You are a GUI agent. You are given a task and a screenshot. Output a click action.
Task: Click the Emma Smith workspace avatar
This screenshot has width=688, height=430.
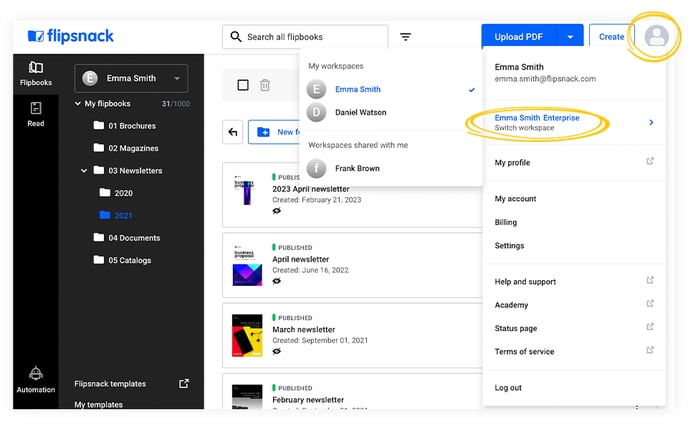(316, 90)
